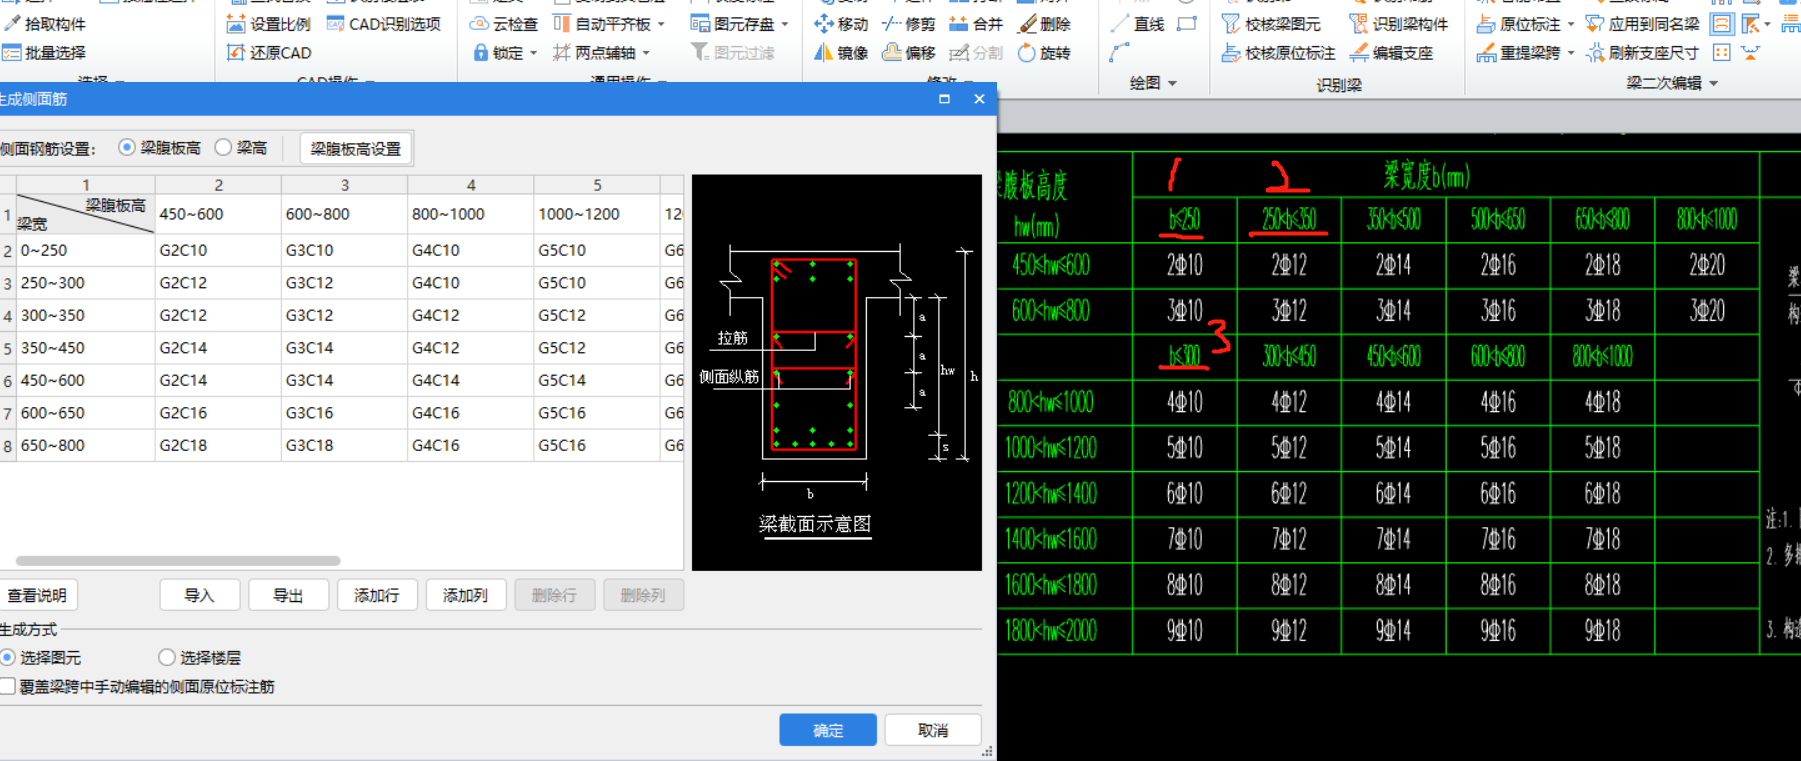The image size is (1801, 761).
Task: Expand the 两点辅轴 dropdown arrow
Action: 646,53
